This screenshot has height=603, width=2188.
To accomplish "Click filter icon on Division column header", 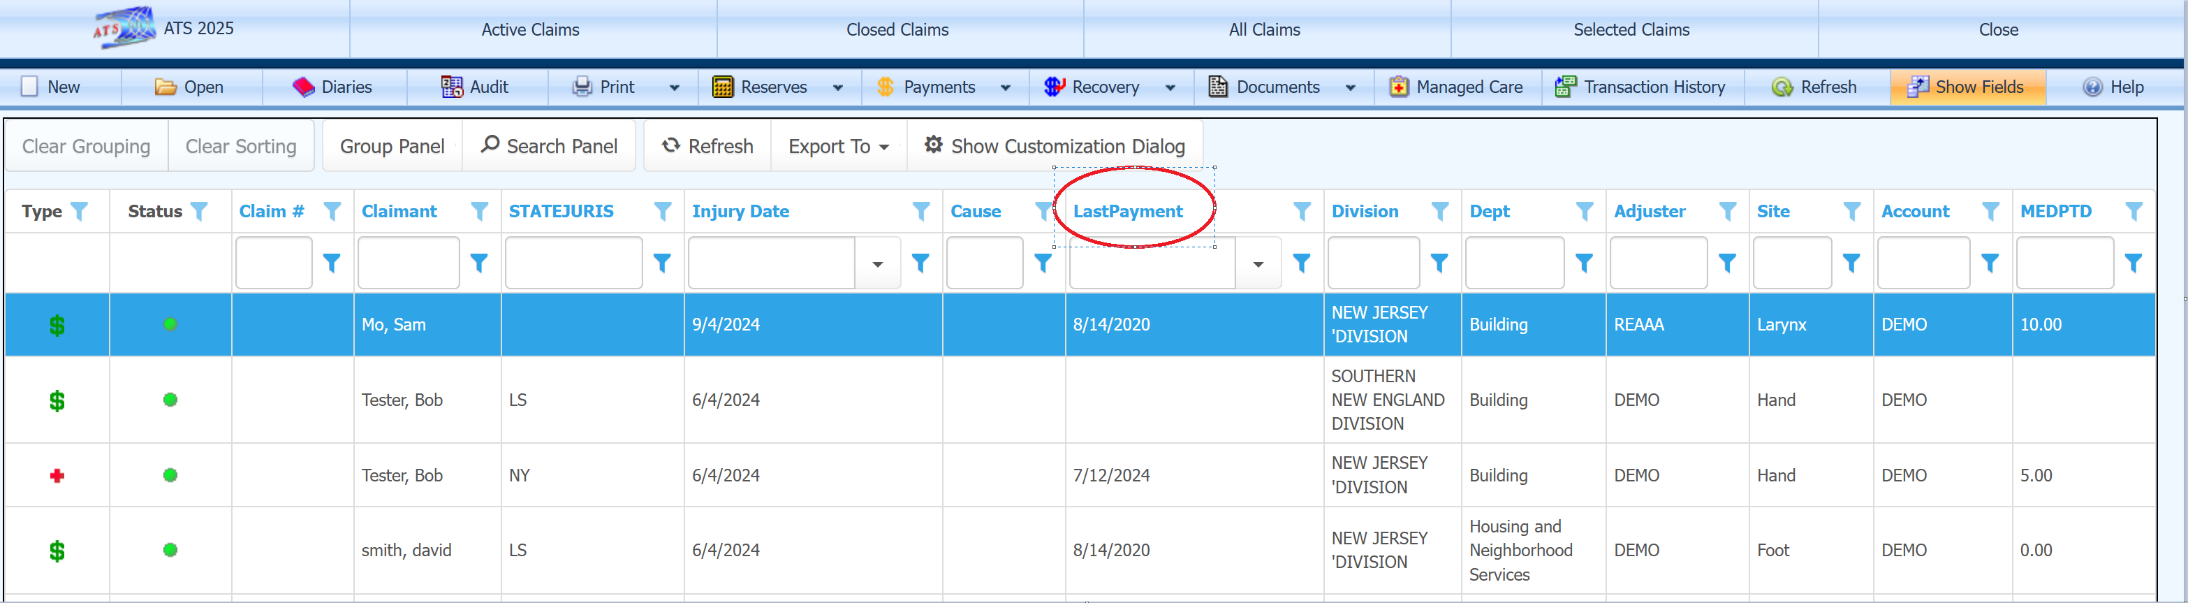I will click(1440, 211).
